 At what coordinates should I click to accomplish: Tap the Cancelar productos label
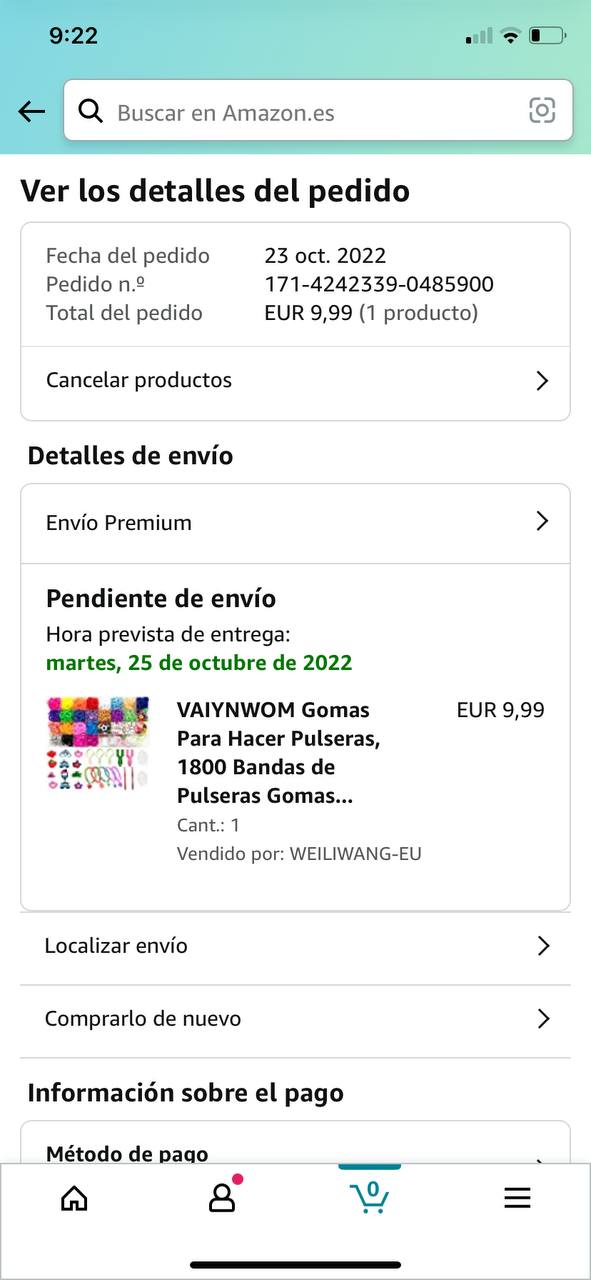point(139,380)
